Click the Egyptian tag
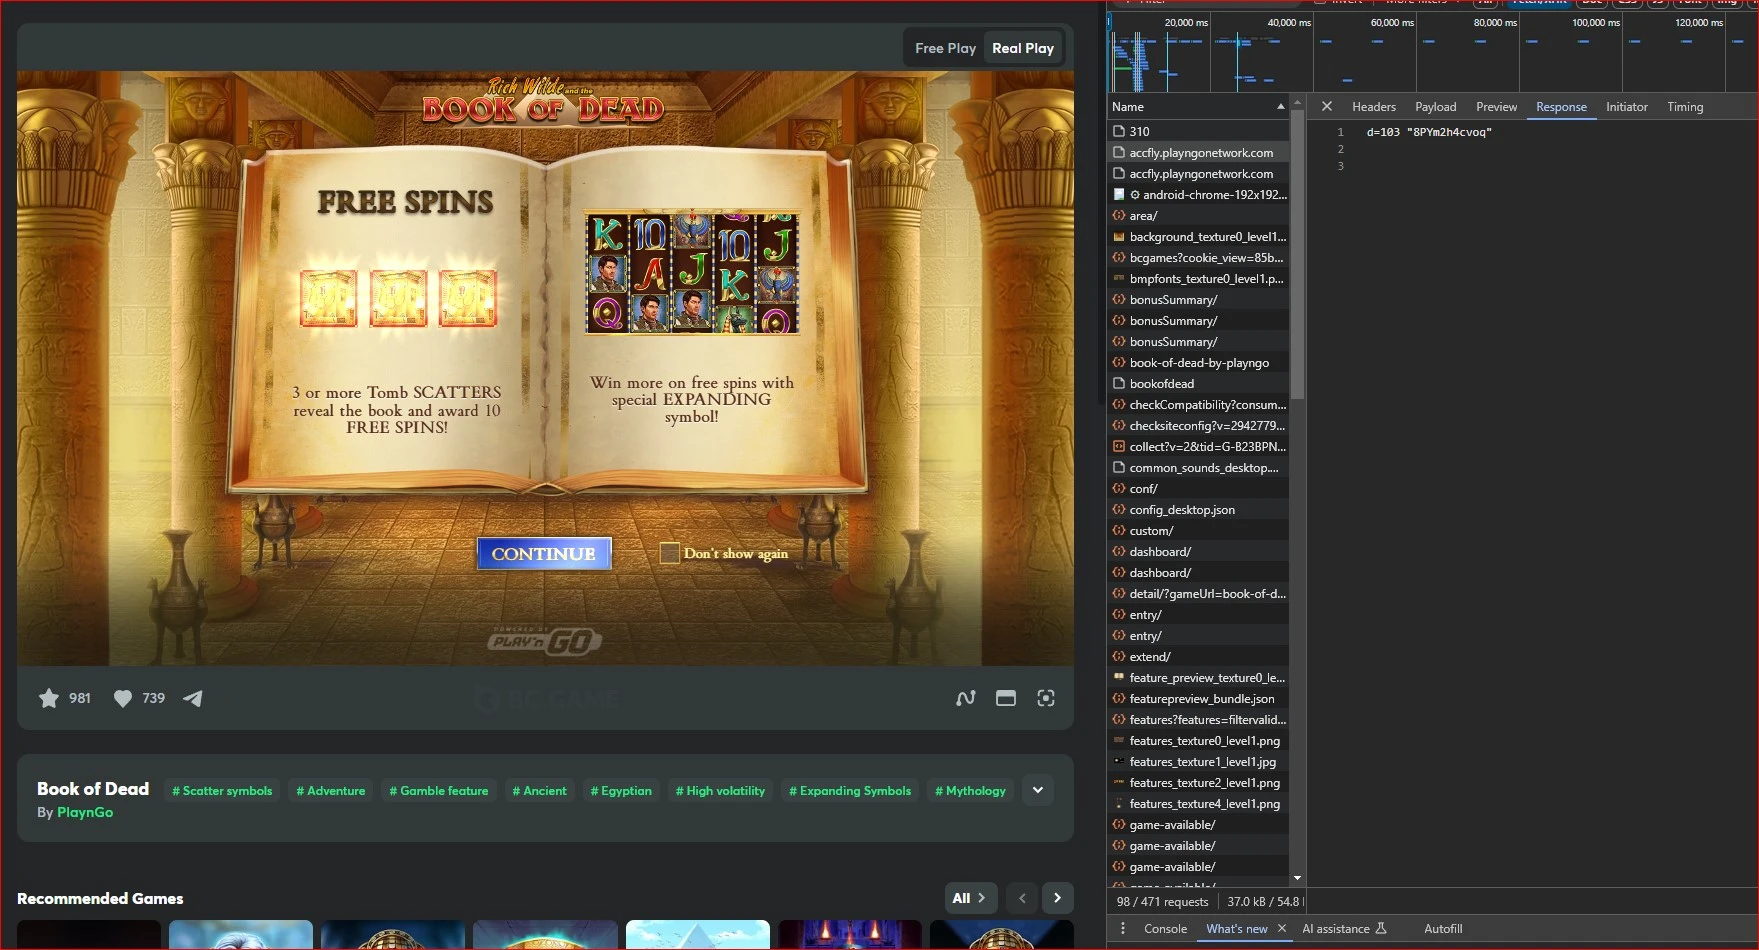The image size is (1759, 950). click(621, 790)
